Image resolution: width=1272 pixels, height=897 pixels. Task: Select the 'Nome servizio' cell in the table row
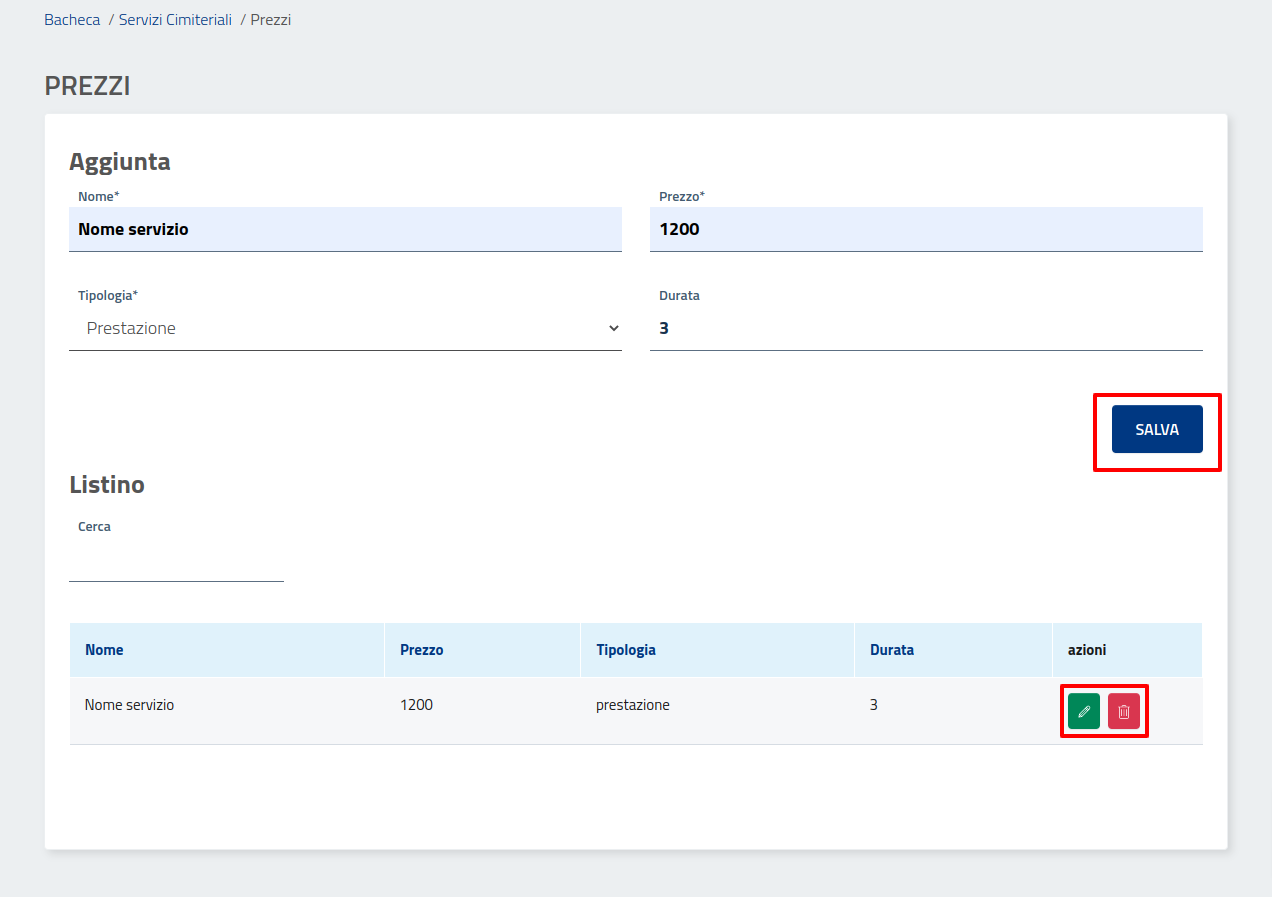click(x=130, y=705)
